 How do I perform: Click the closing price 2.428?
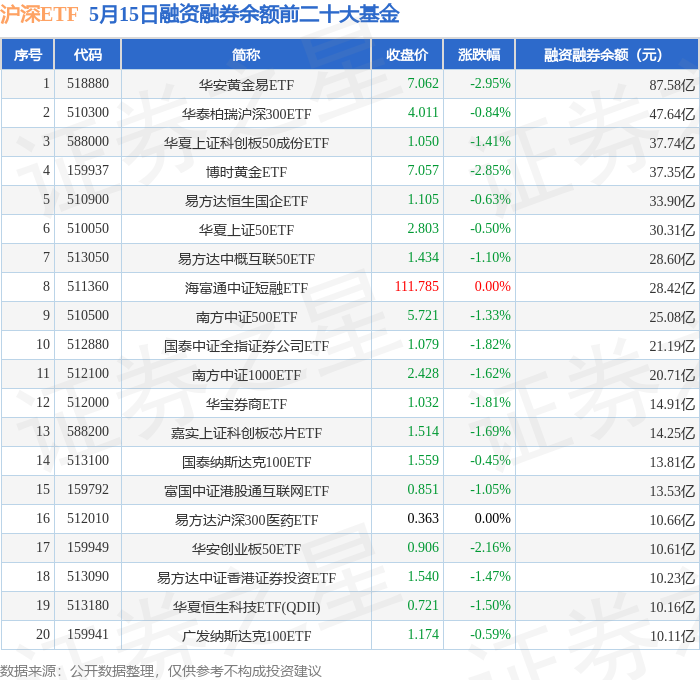point(423,374)
